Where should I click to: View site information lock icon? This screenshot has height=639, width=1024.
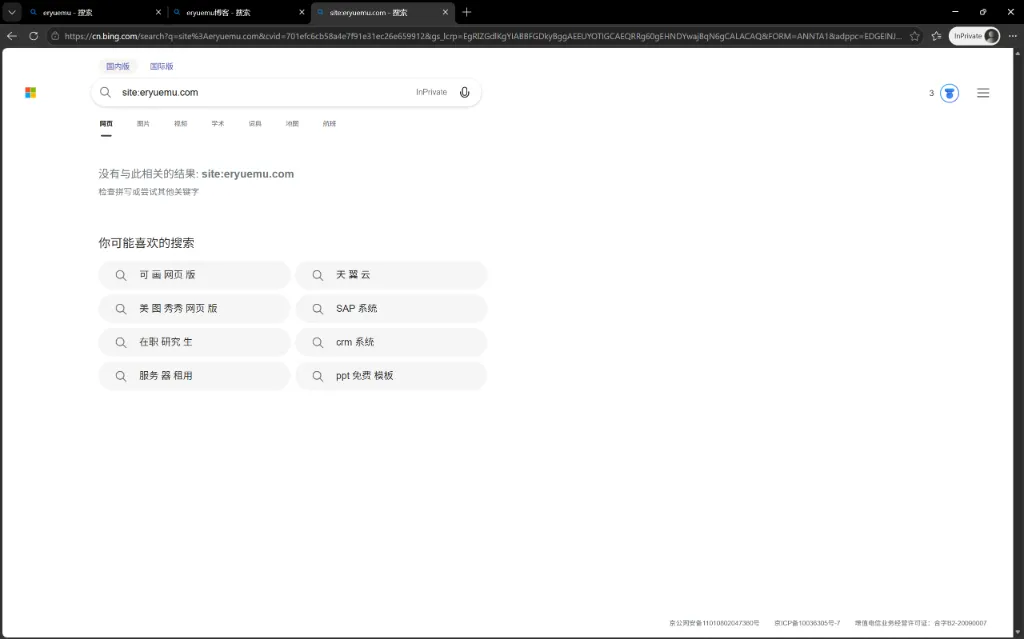(x=56, y=36)
